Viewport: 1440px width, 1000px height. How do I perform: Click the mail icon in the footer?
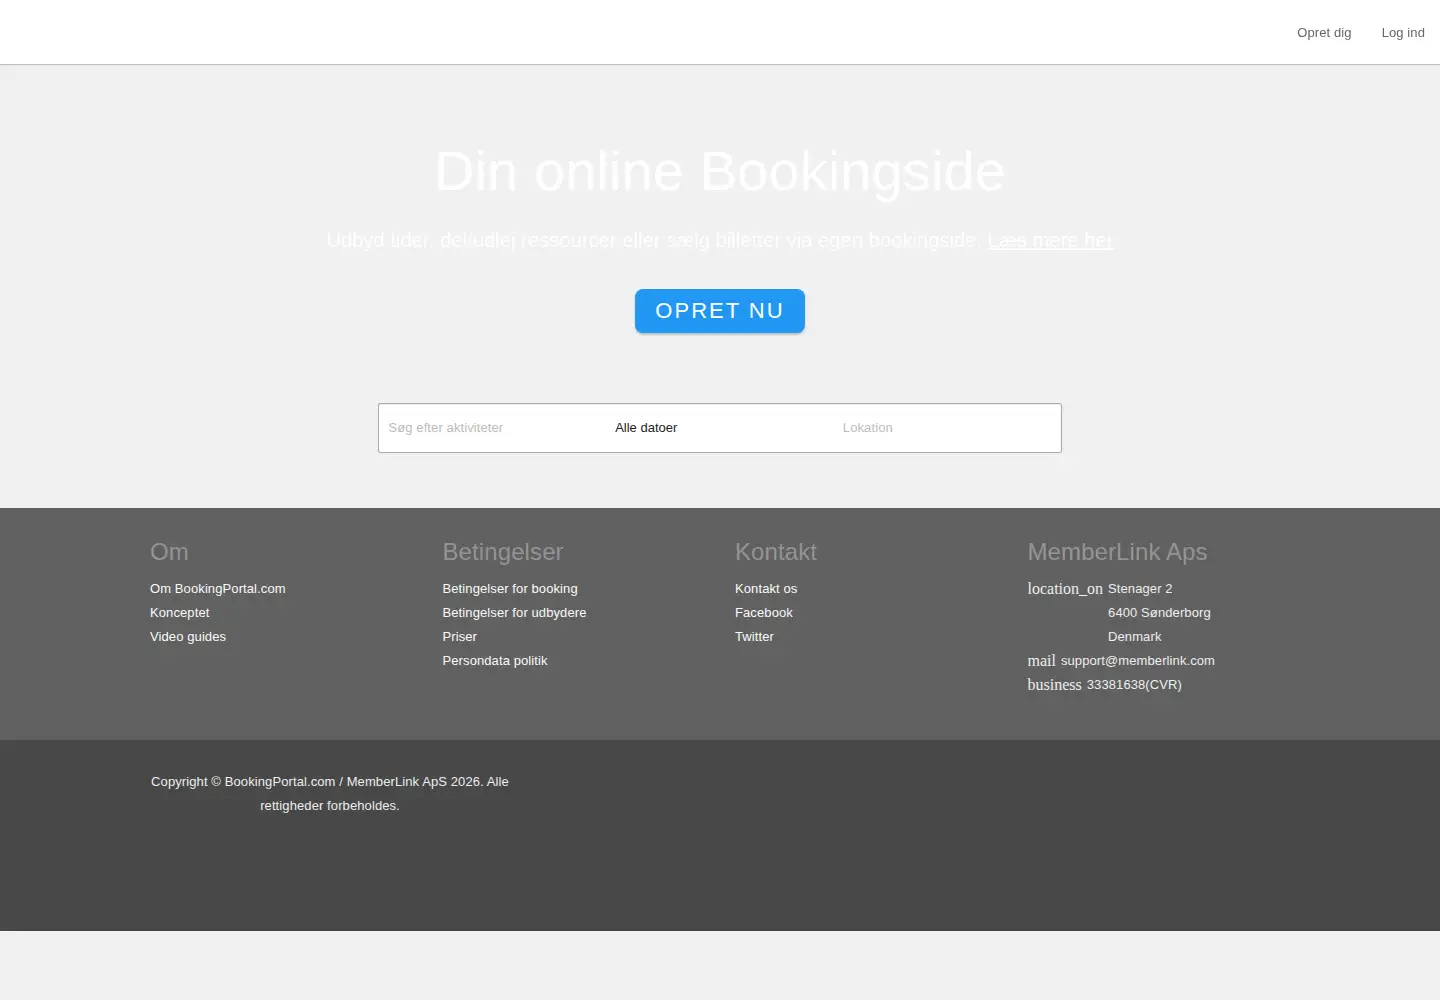pyautogui.click(x=1041, y=661)
